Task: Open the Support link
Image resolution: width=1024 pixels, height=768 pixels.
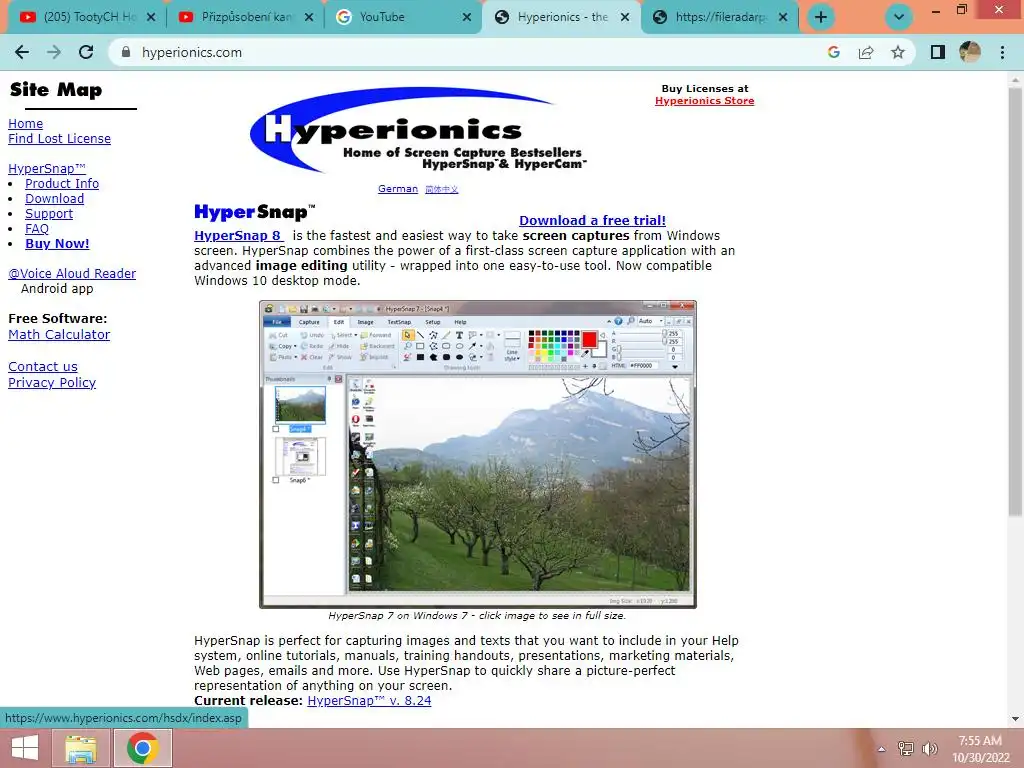Action: (x=49, y=214)
